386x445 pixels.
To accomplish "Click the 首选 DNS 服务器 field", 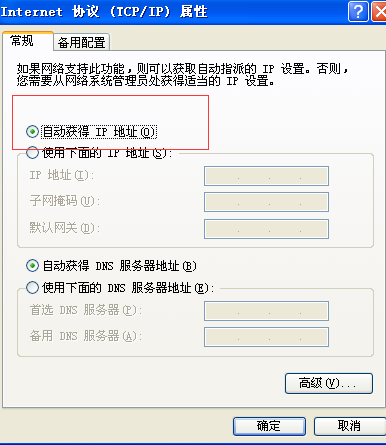I will pyautogui.click(x=266, y=311).
